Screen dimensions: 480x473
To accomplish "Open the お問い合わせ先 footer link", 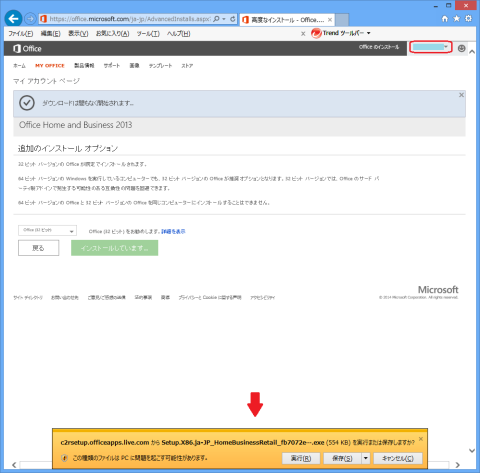I will pyautogui.click(x=65, y=297).
